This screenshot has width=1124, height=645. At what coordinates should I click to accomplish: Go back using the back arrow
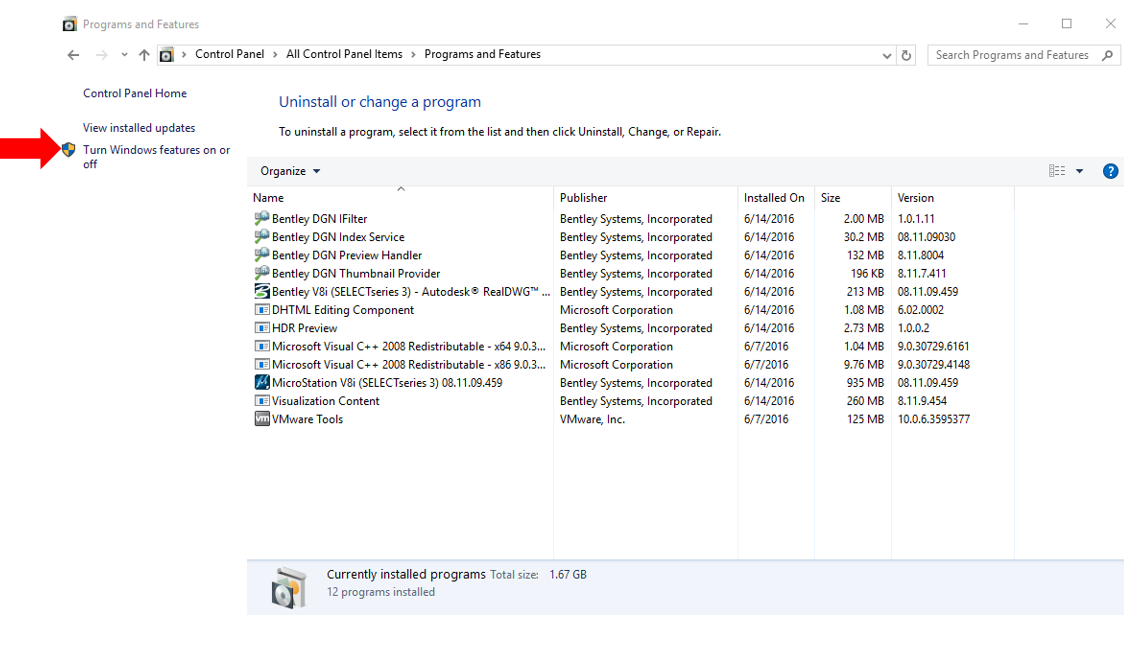coord(73,55)
